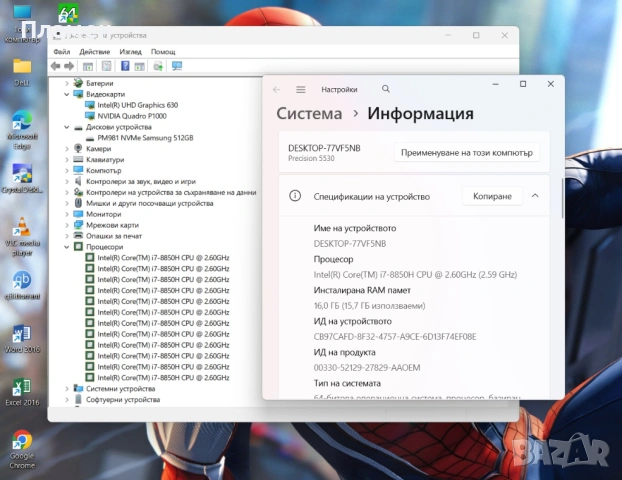Screen dimensions: 622x480
Task: Open the Помощ menu
Action: [x=163, y=52]
